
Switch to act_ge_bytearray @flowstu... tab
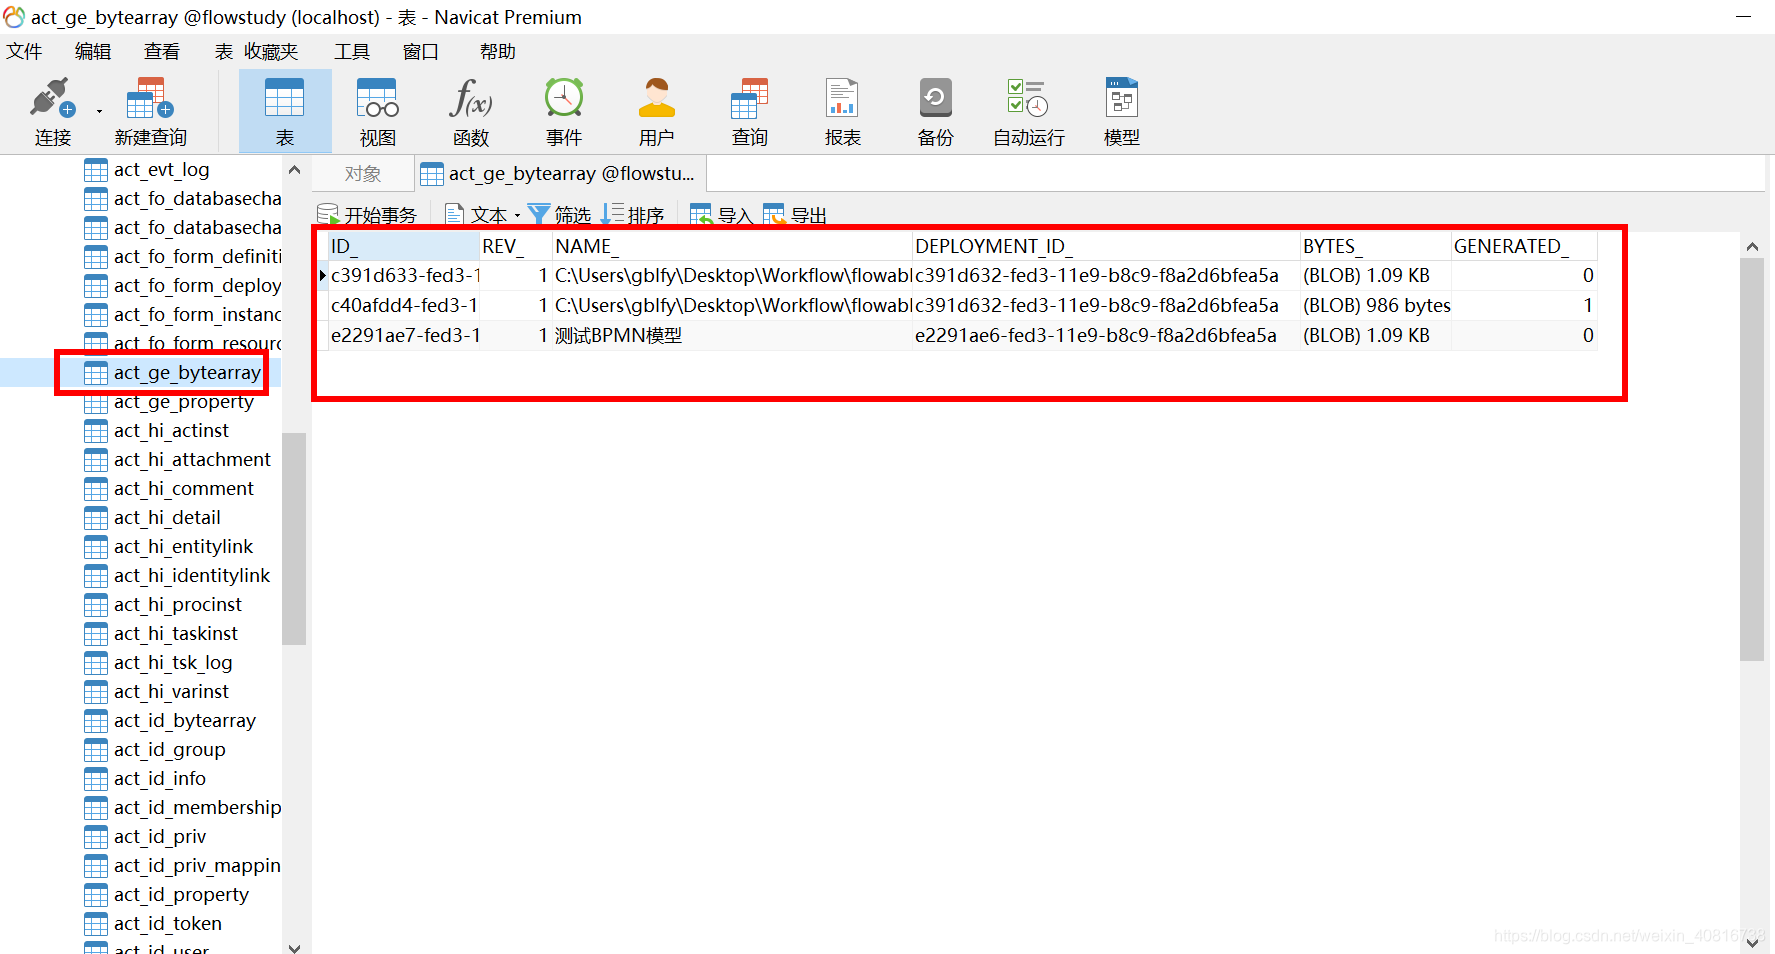click(560, 174)
